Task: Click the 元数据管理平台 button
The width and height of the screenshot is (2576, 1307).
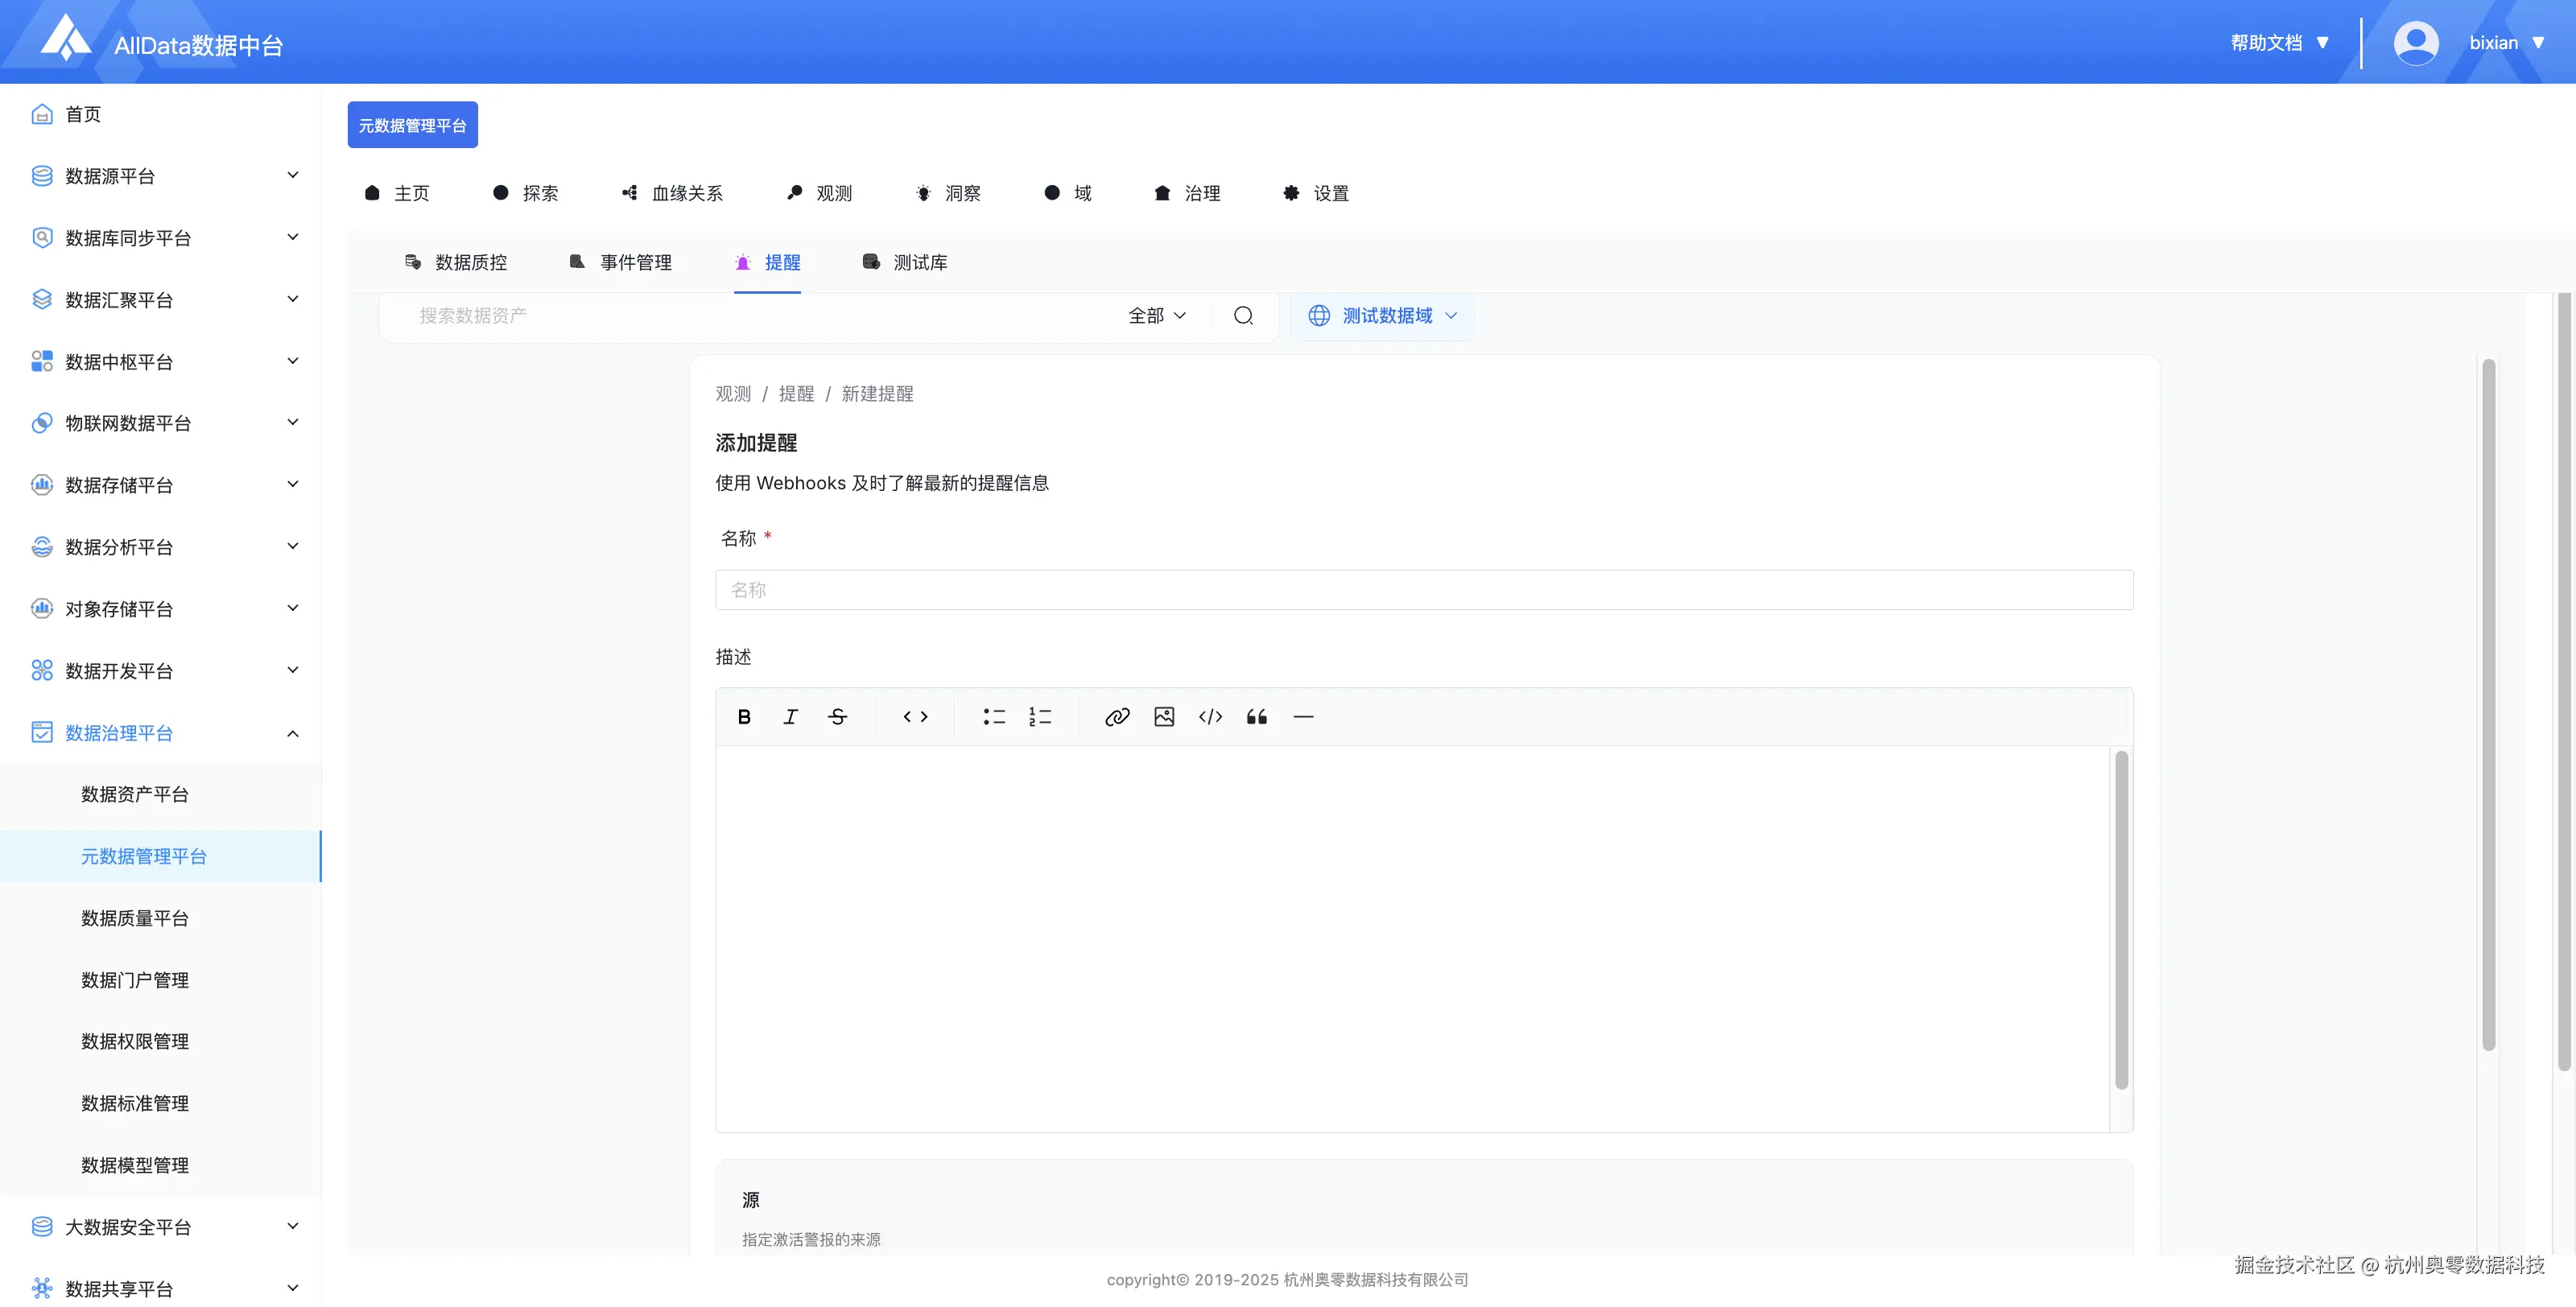Action: (x=412, y=124)
